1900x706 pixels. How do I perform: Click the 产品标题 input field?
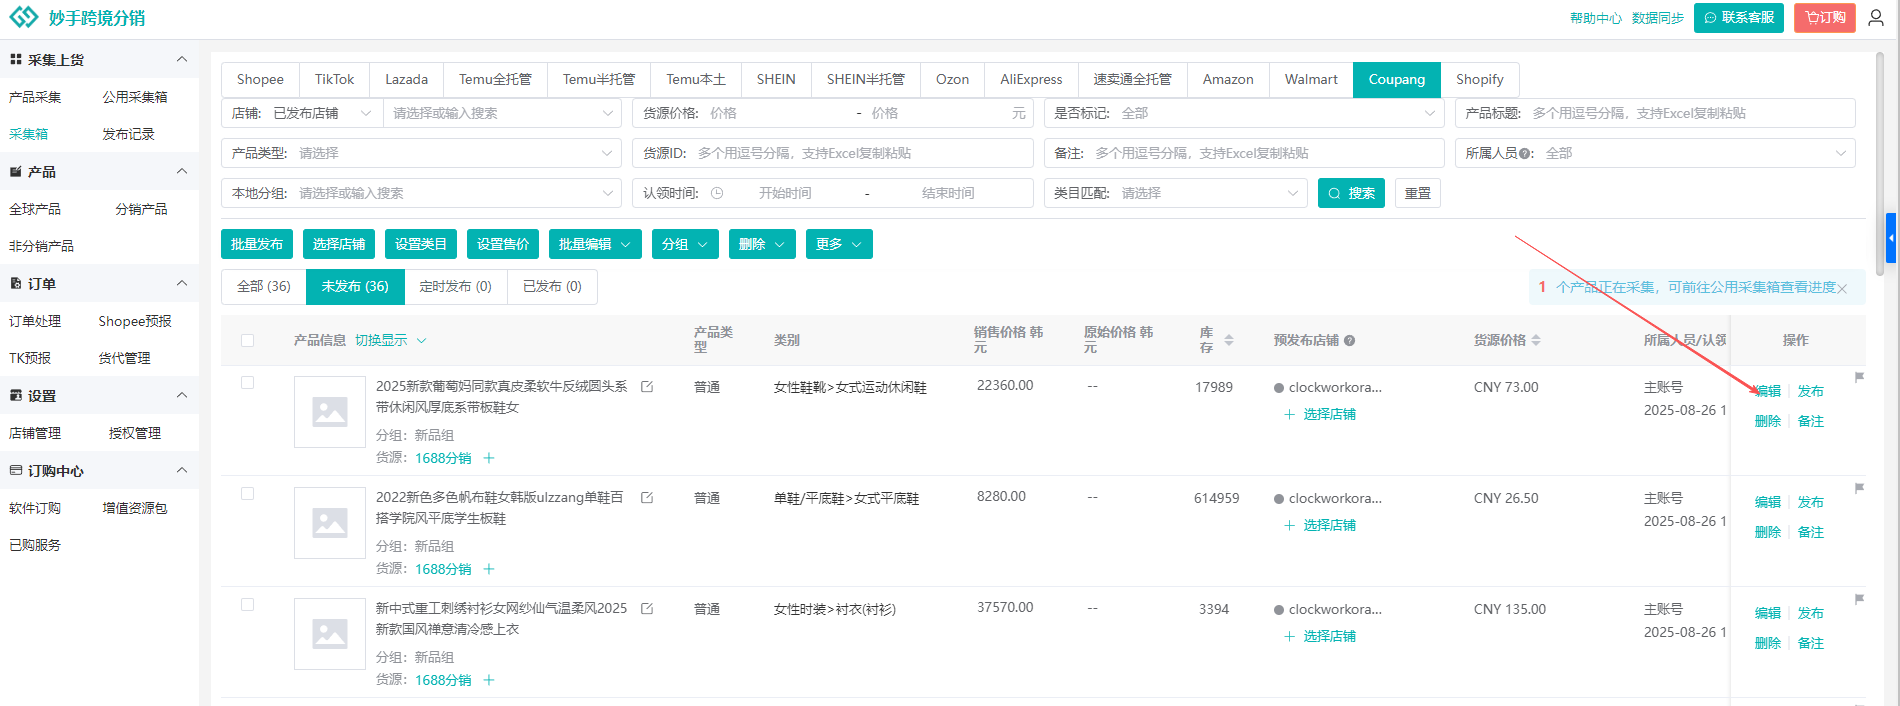[x=1688, y=113]
